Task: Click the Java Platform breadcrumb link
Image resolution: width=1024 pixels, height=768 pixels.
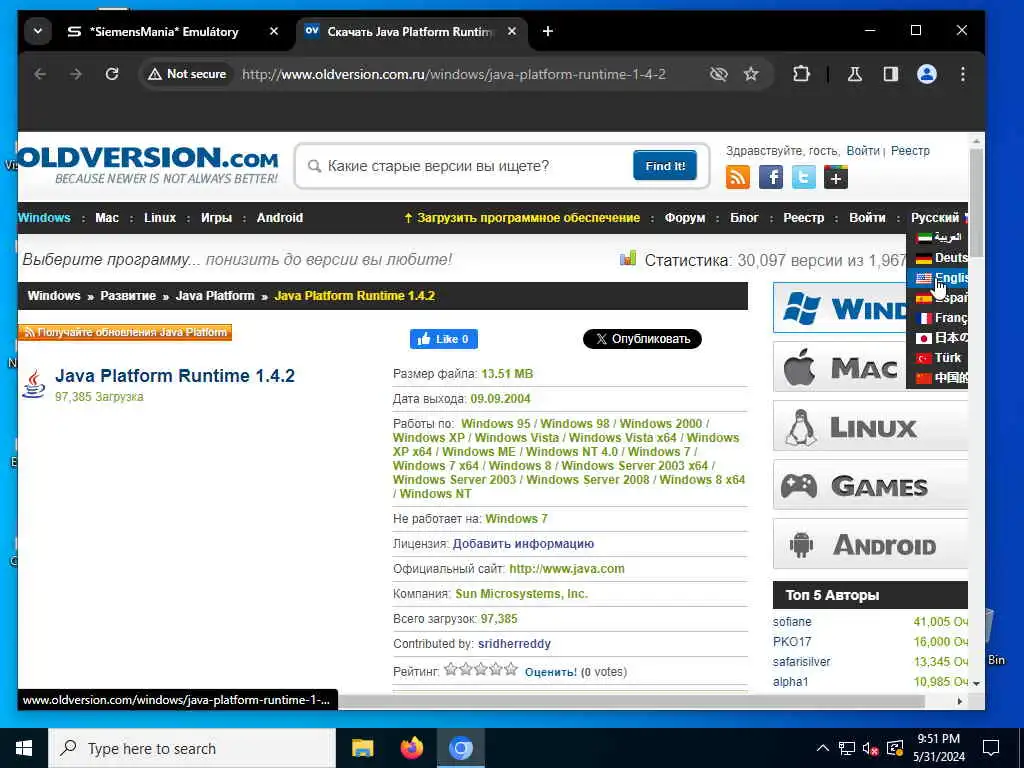Action: point(215,296)
